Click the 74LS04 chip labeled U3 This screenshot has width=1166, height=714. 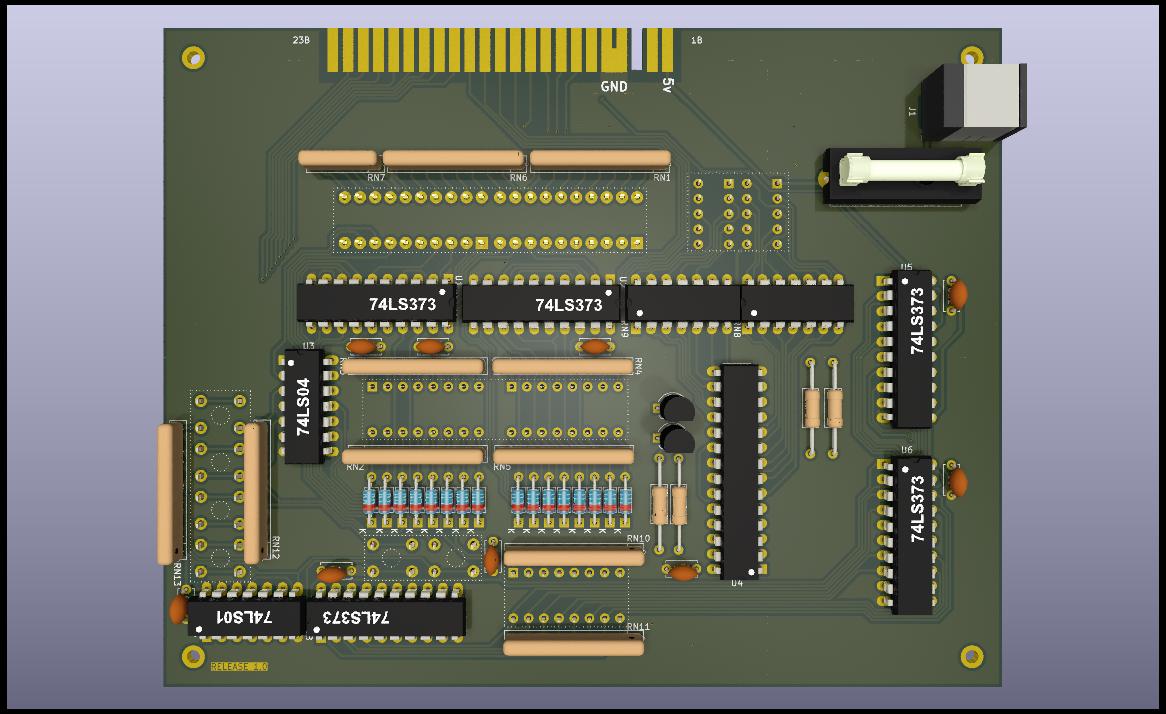304,406
